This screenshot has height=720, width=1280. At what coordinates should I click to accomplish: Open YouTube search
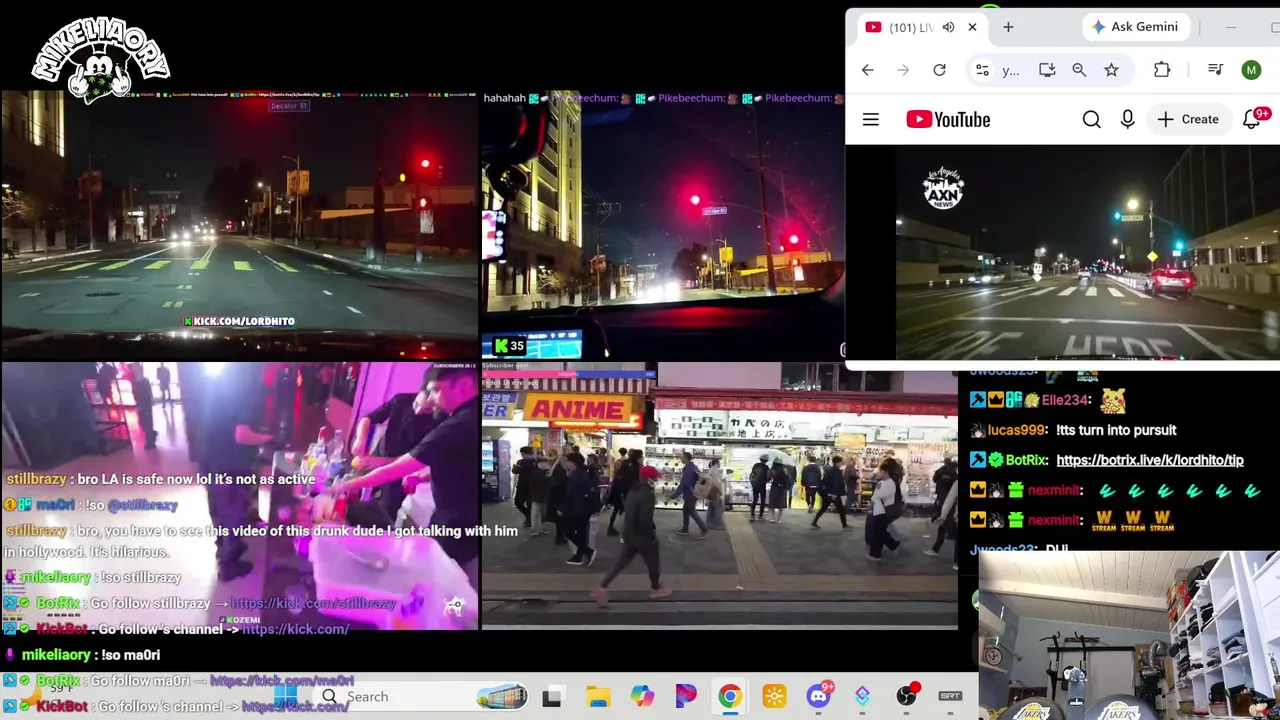click(1091, 119)
